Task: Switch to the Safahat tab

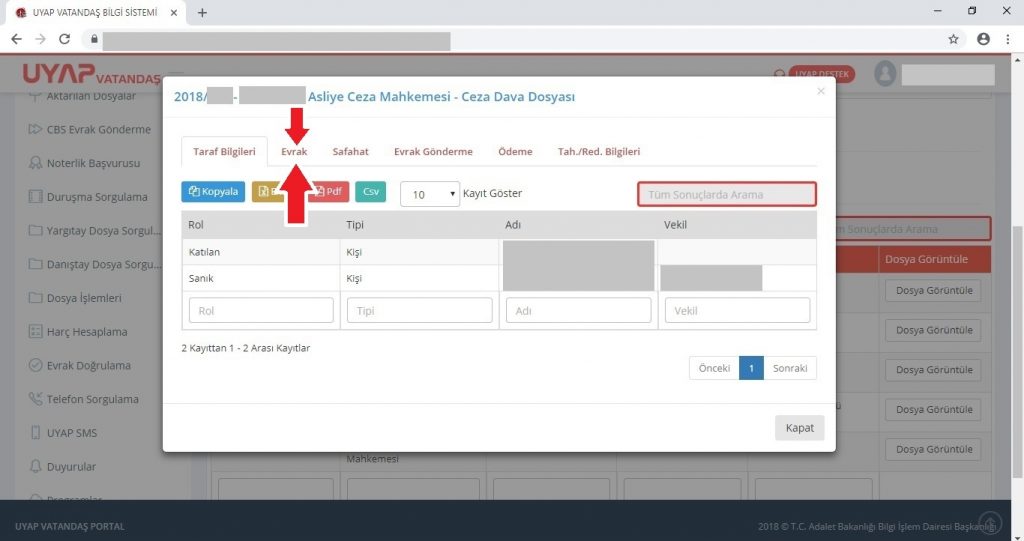Action: 350,152
